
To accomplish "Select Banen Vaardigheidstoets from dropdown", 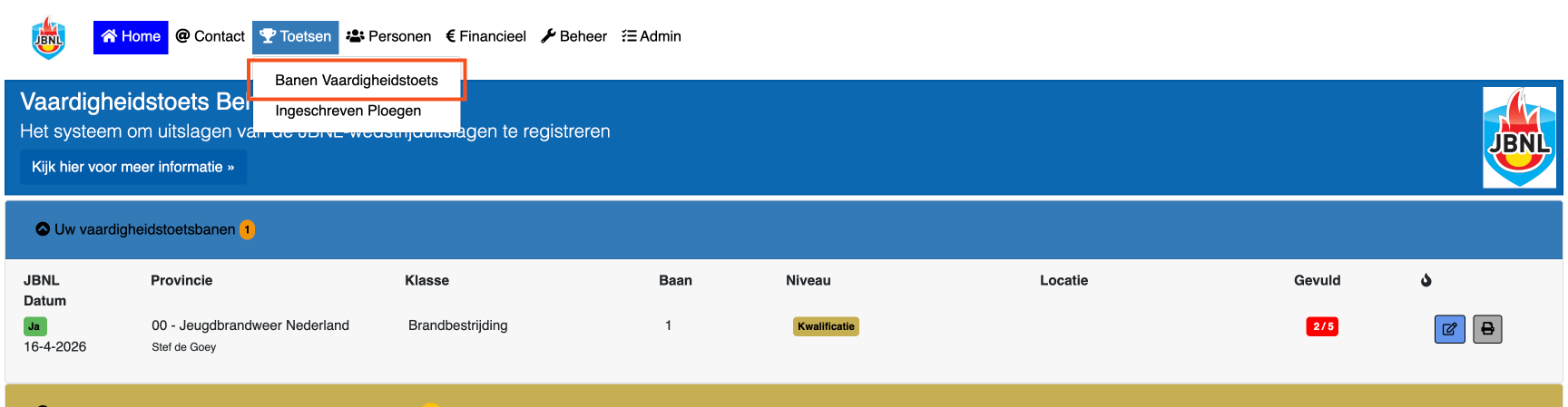I will 357,81.
